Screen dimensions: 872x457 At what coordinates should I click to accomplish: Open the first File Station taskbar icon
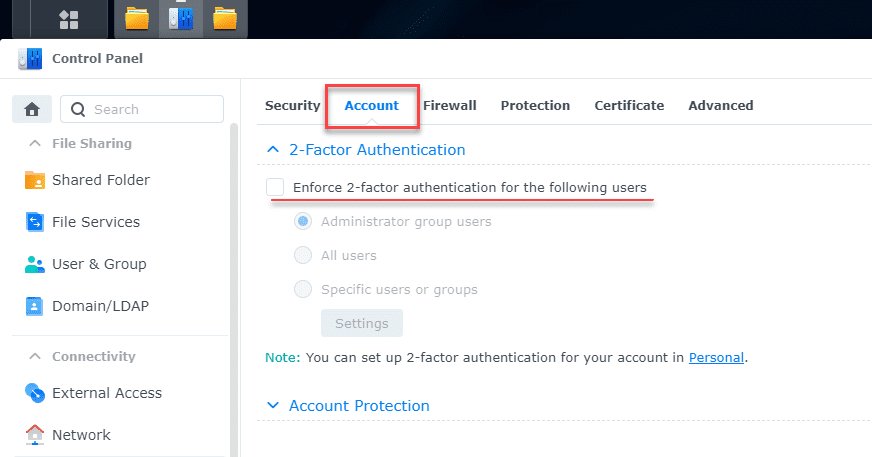click(137, 19)
